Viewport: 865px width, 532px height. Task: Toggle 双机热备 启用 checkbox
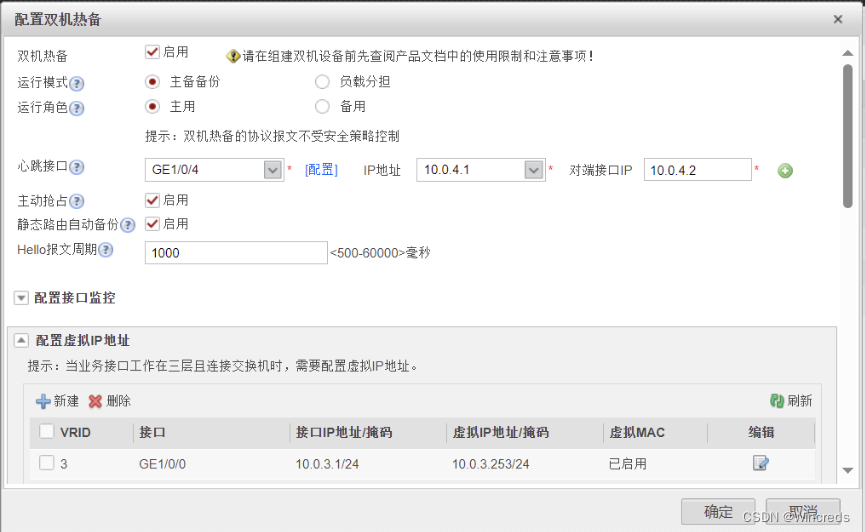pyautogui.click(x=152, y=52)
